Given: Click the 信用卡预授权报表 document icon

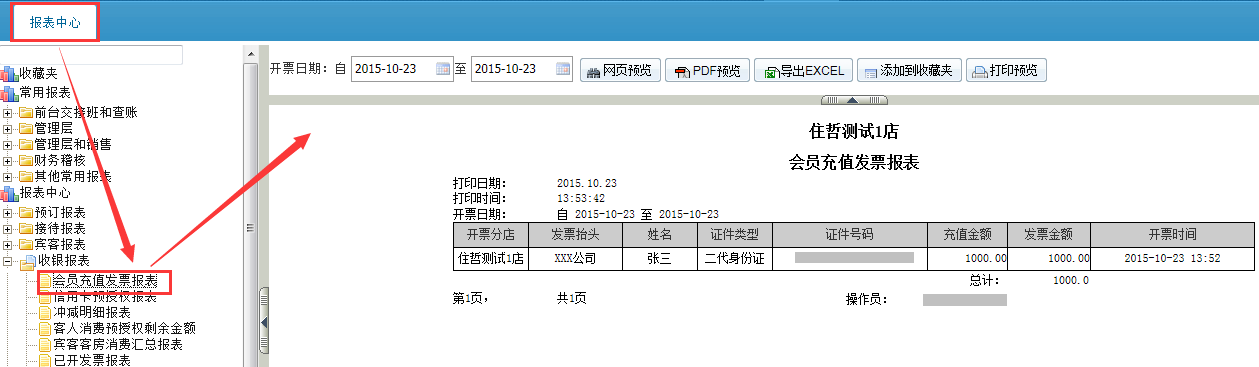Looking at the screenshot, I should click(45, 297).
